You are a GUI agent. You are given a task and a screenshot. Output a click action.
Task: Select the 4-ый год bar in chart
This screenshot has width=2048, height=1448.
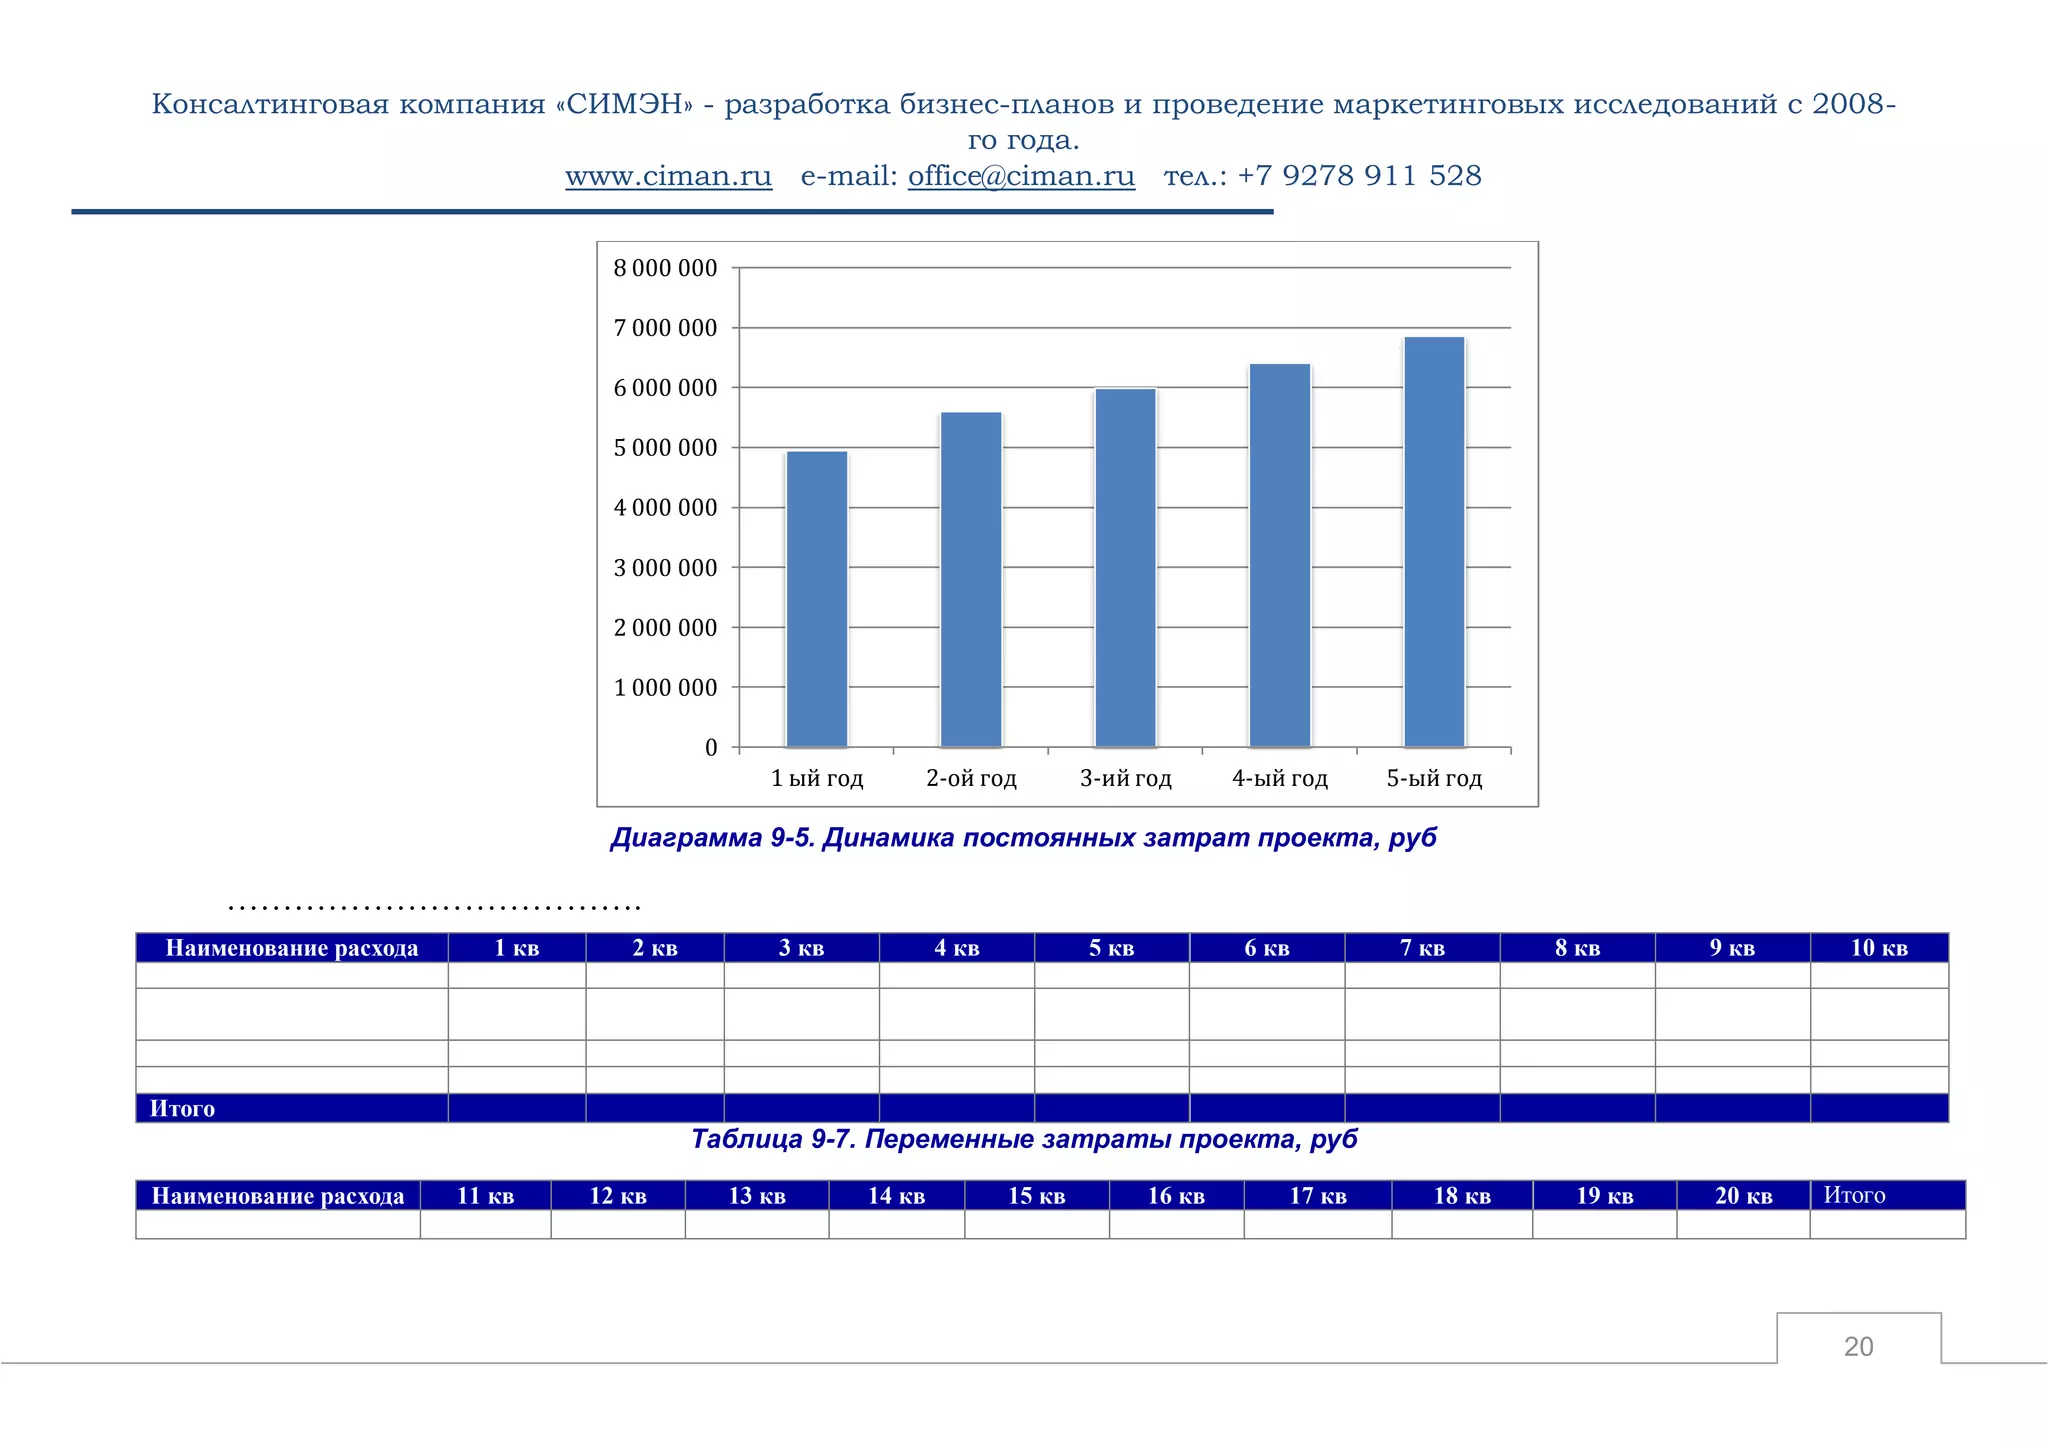tap(1280, 555)
